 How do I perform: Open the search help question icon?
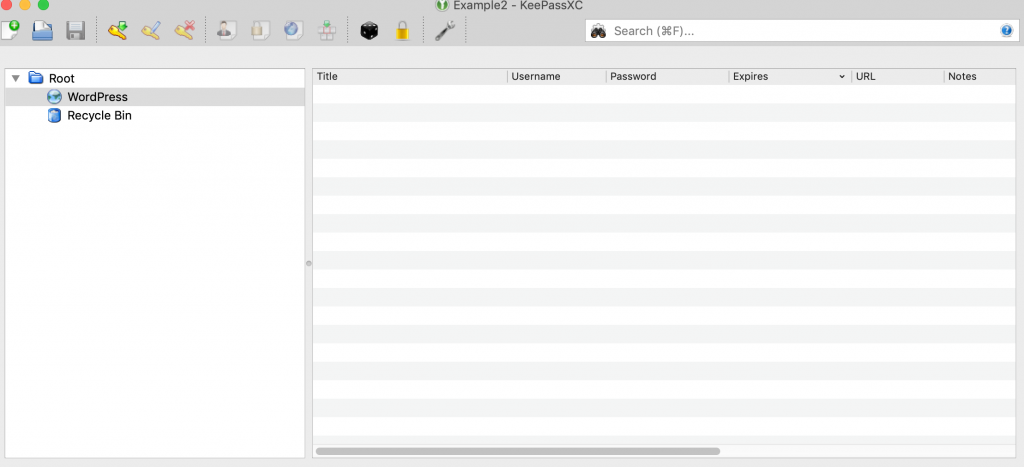(1006, 31)
